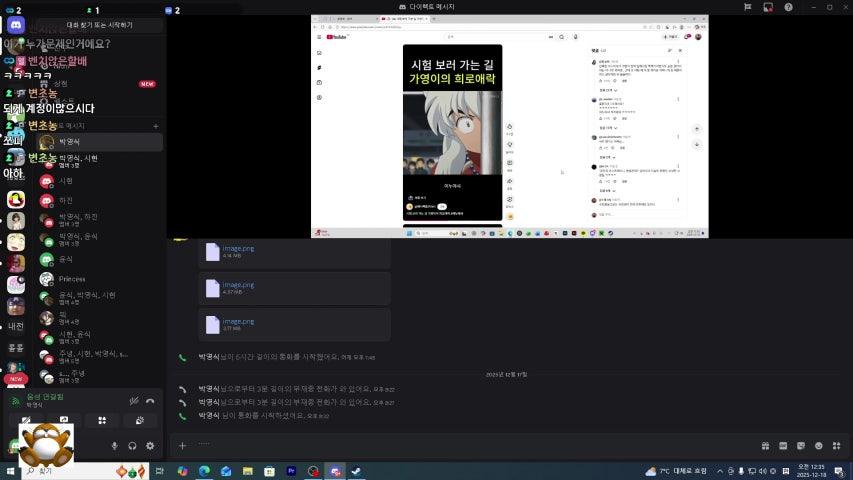Open the soundboard button in voice panel
The width and height of the screenshot is (853, 480).
(140, 420)
